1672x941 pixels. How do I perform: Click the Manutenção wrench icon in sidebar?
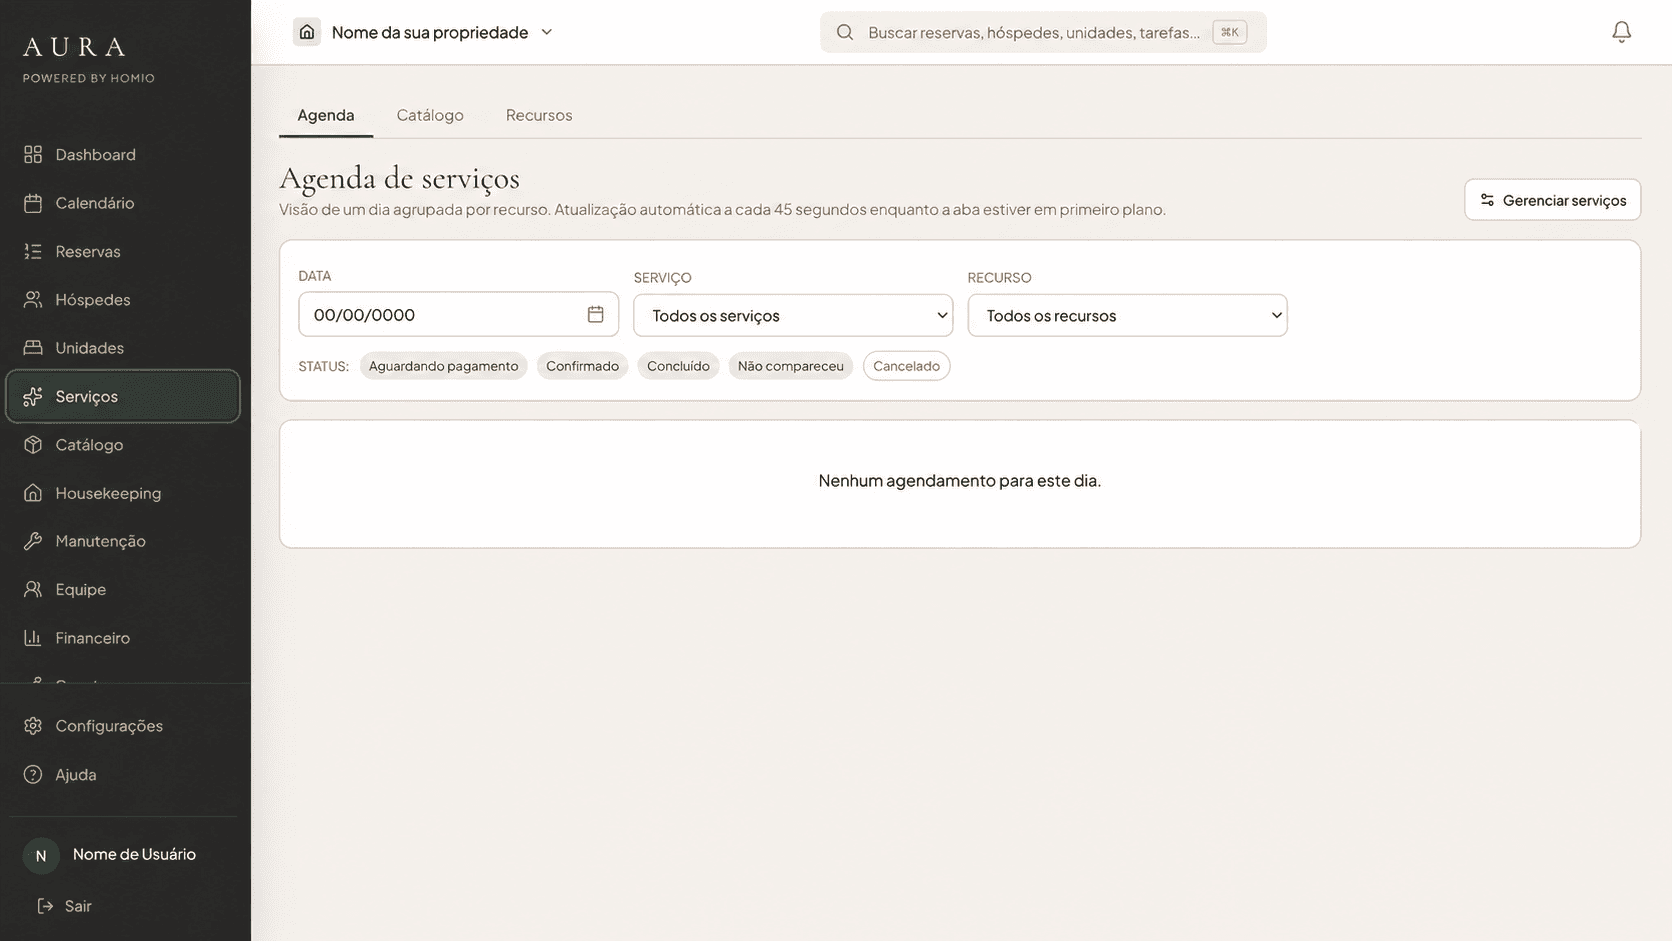coord(33,541)
